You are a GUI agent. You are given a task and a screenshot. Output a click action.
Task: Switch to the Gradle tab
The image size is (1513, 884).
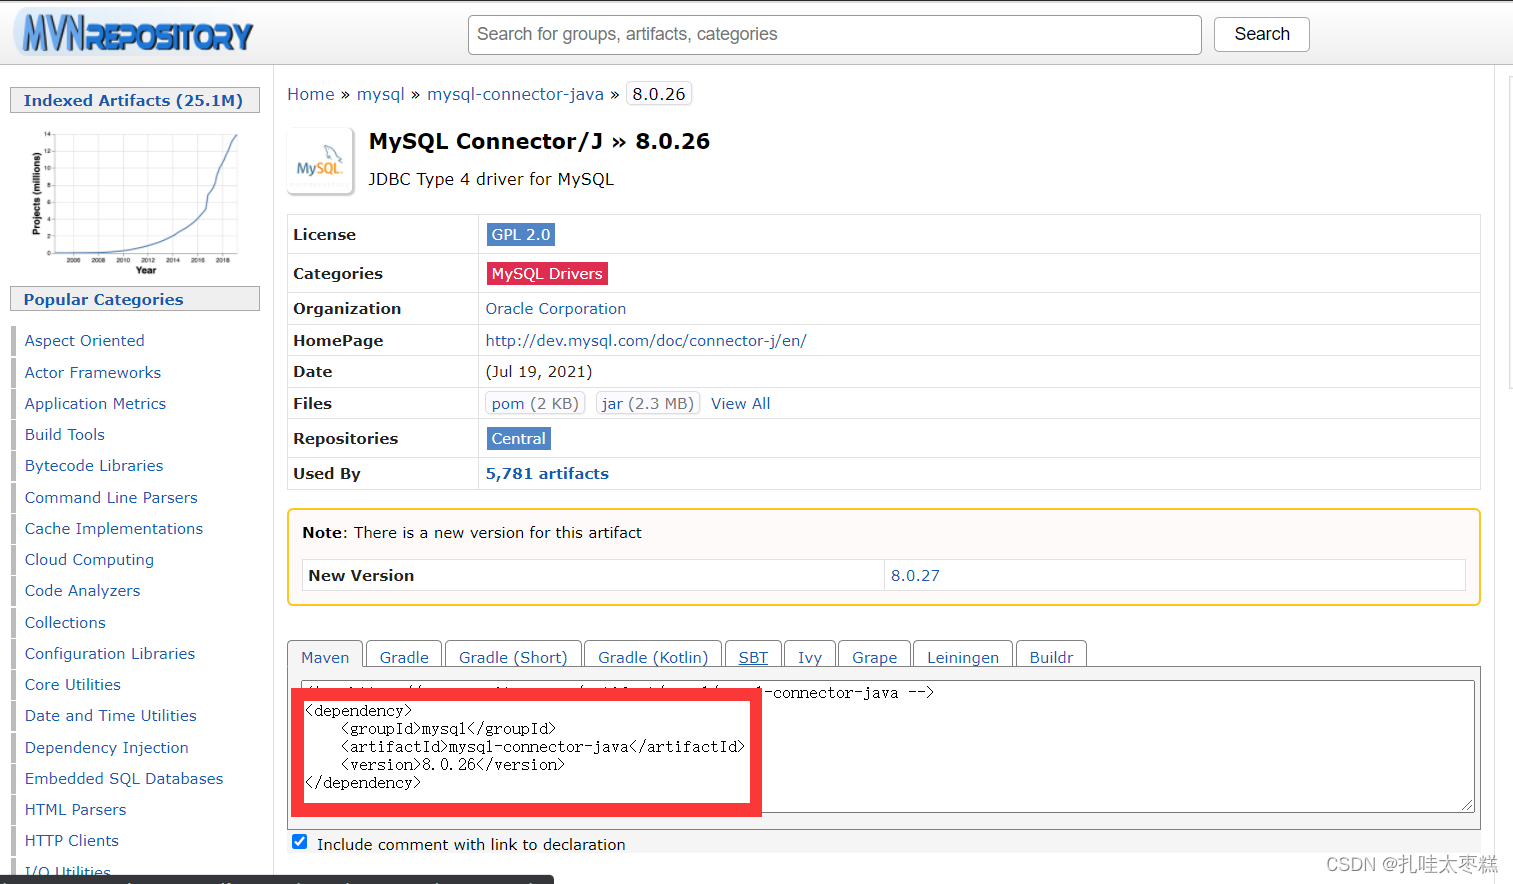click(404, 657)
